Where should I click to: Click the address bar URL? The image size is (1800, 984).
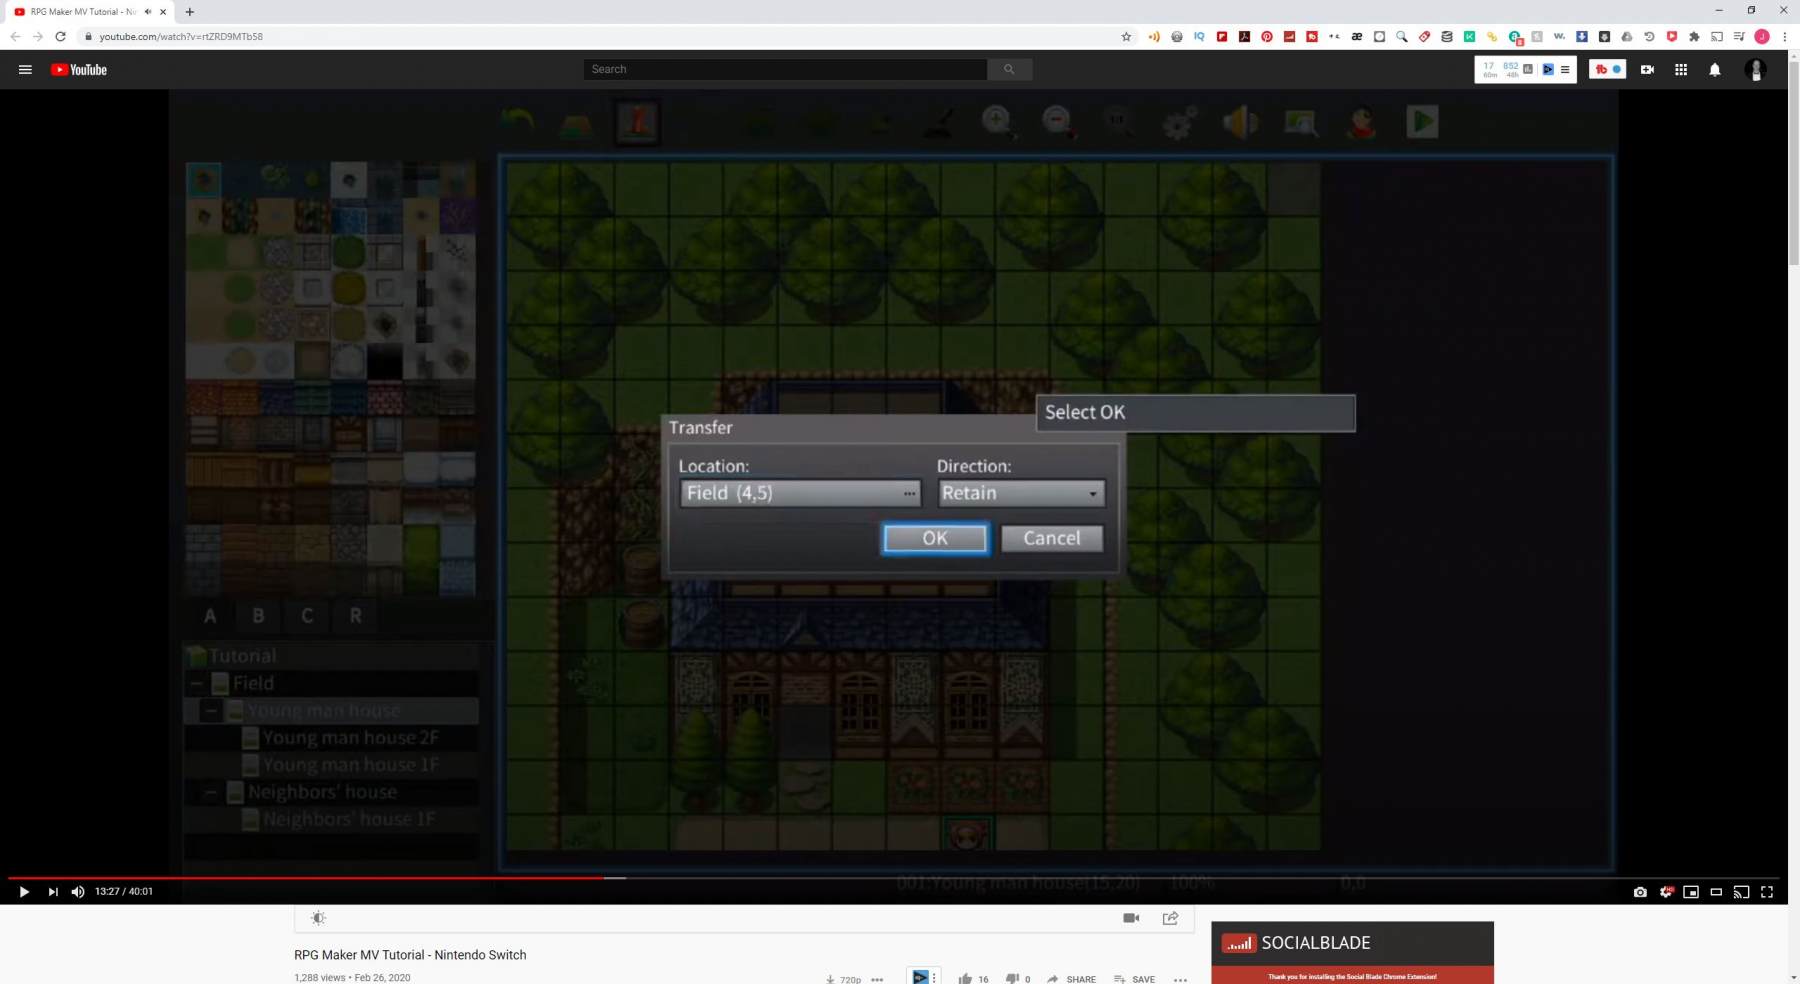181,37
